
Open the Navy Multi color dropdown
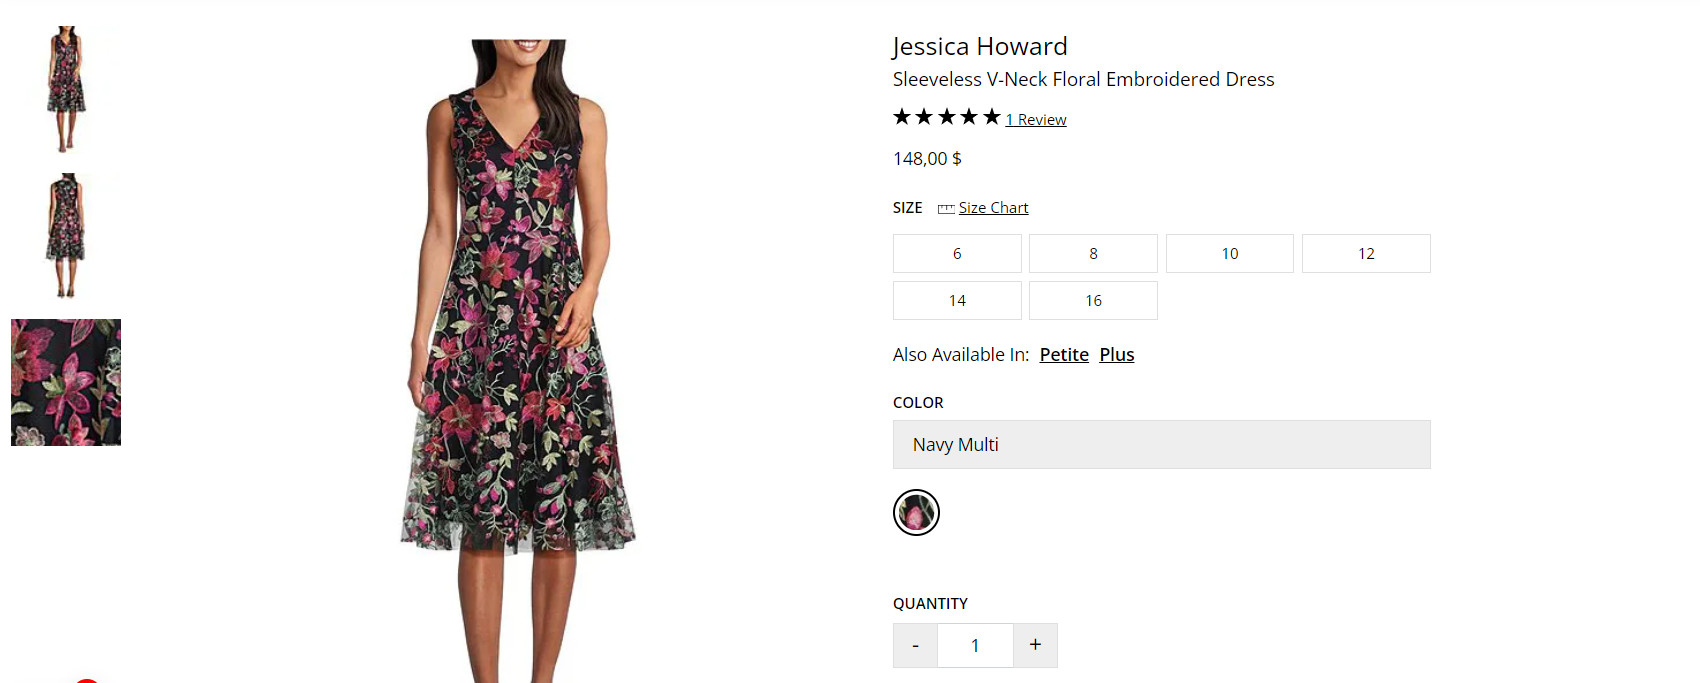[x=1161, y=445]
